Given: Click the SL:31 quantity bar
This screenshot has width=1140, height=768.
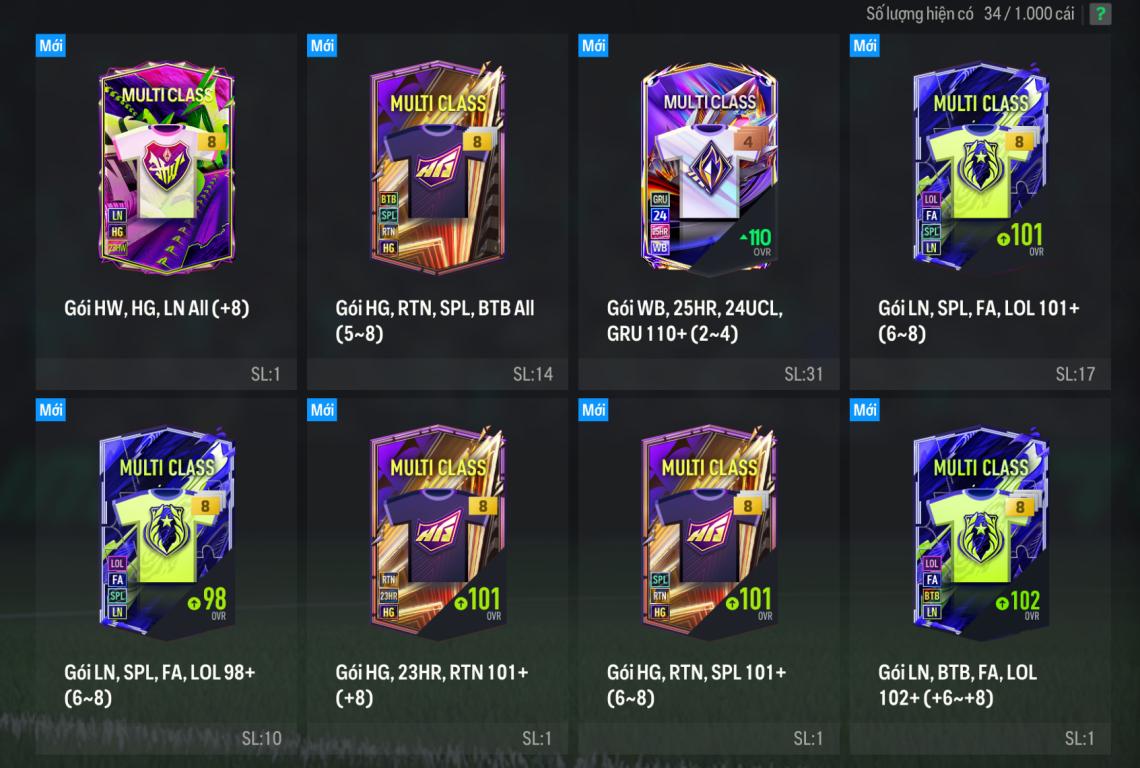Looking at the screenshot, I should (709, 374).
